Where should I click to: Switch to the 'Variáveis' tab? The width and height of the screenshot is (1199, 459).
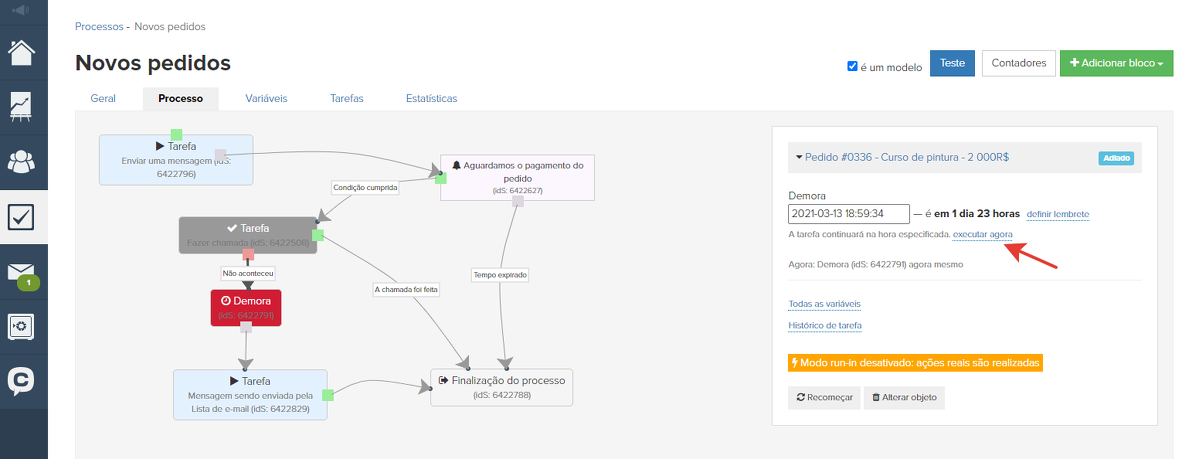(x=266, y=99)
